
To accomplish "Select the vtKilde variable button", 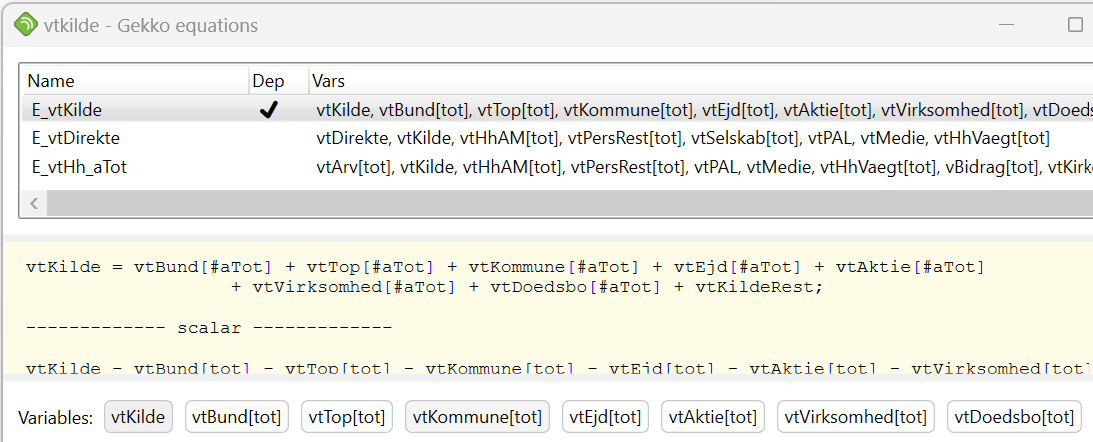I will point(139,416).
